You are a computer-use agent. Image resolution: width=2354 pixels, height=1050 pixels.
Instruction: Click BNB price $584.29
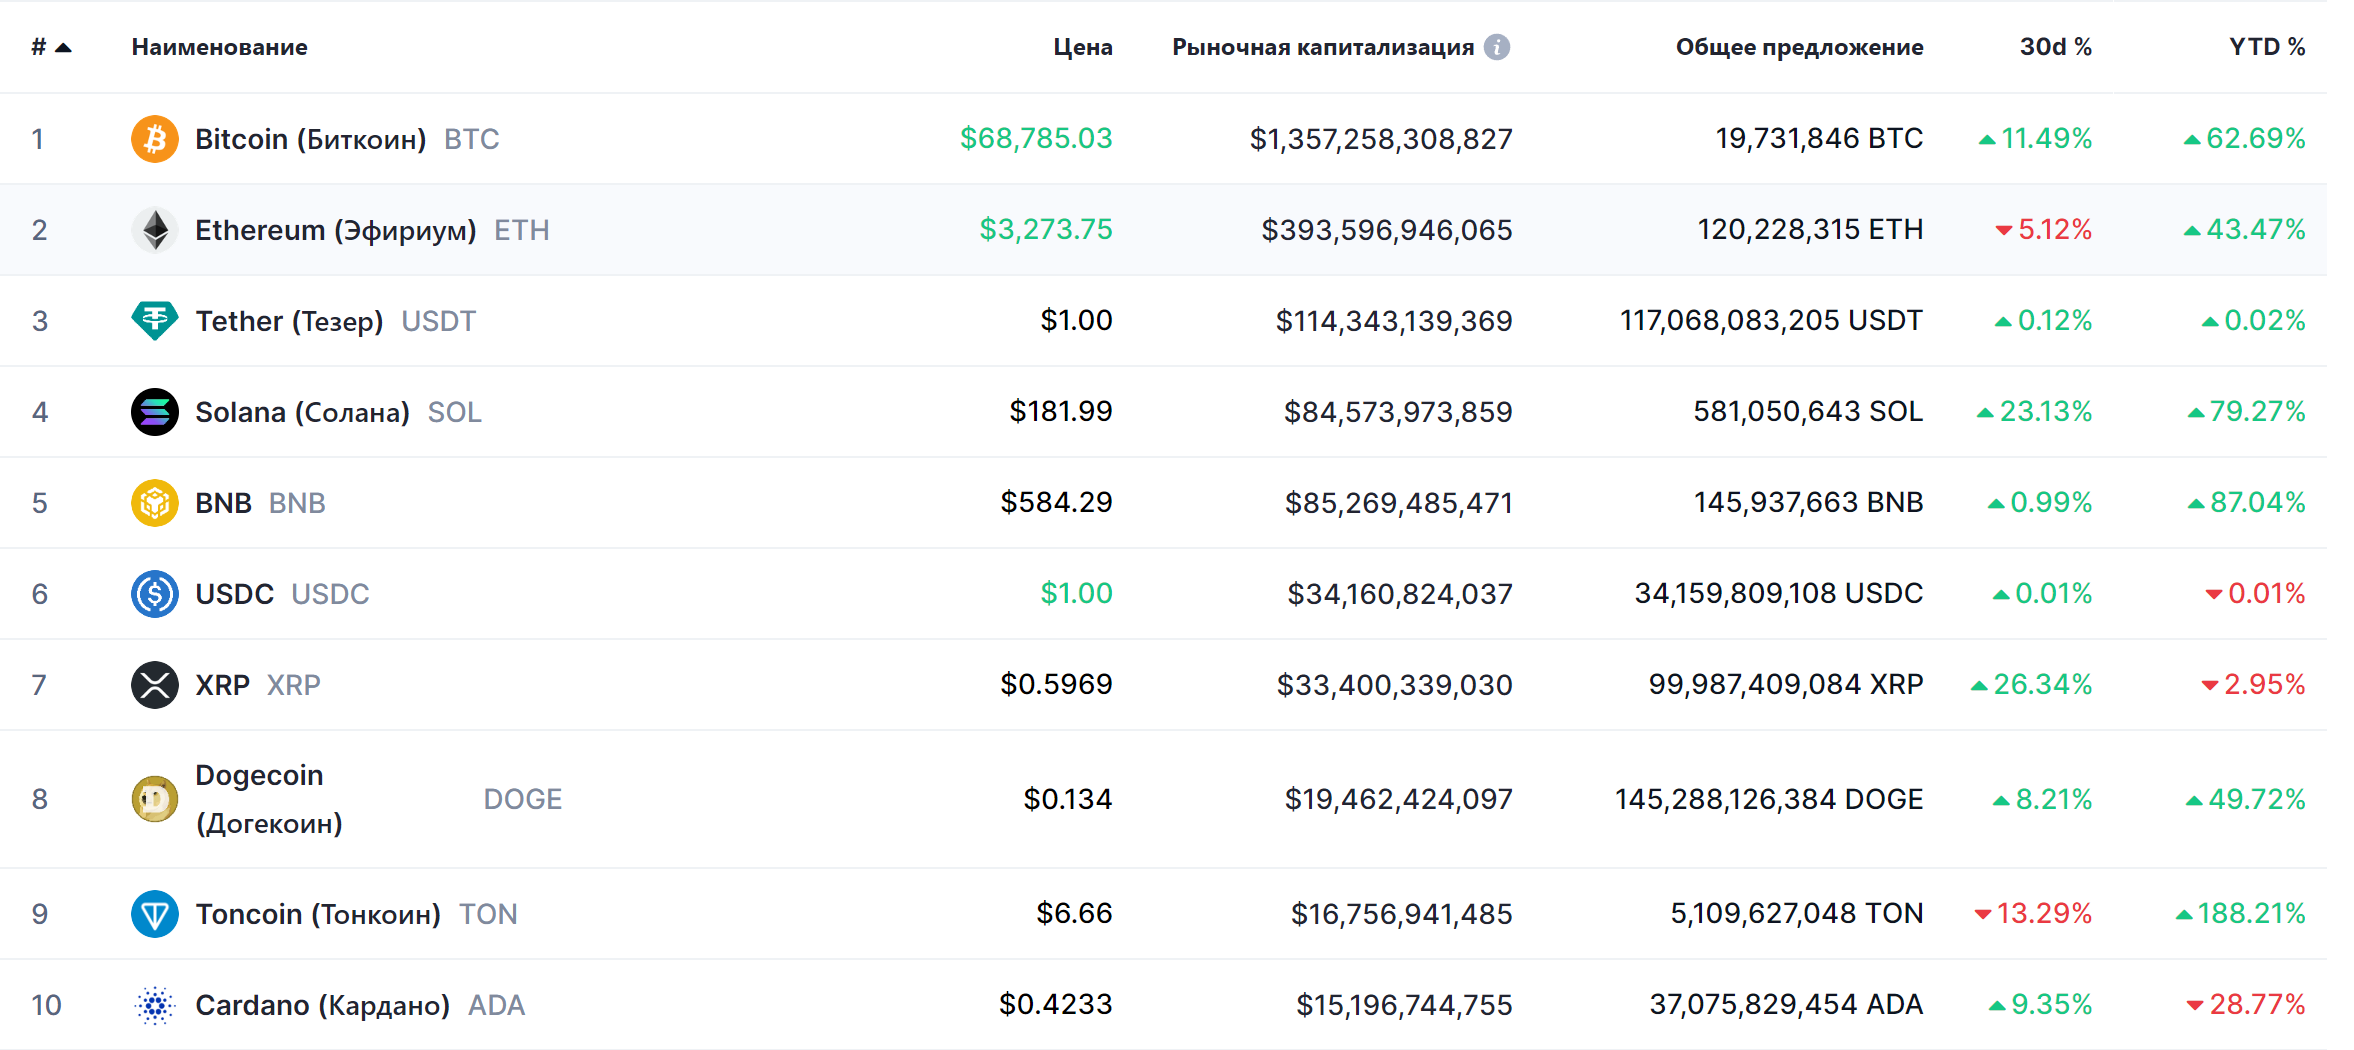pyautogui.click(x=1057, y=502)
